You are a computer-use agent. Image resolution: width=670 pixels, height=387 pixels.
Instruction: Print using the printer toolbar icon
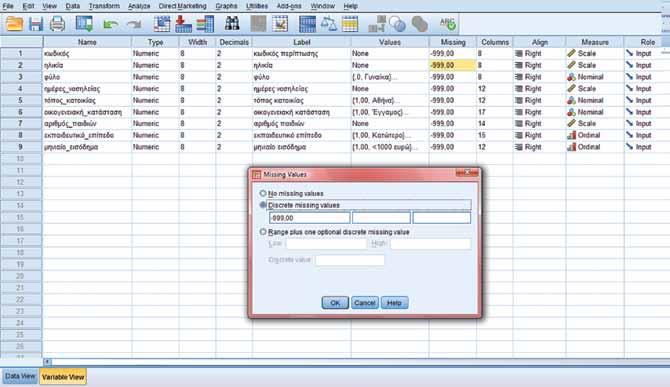57,24
